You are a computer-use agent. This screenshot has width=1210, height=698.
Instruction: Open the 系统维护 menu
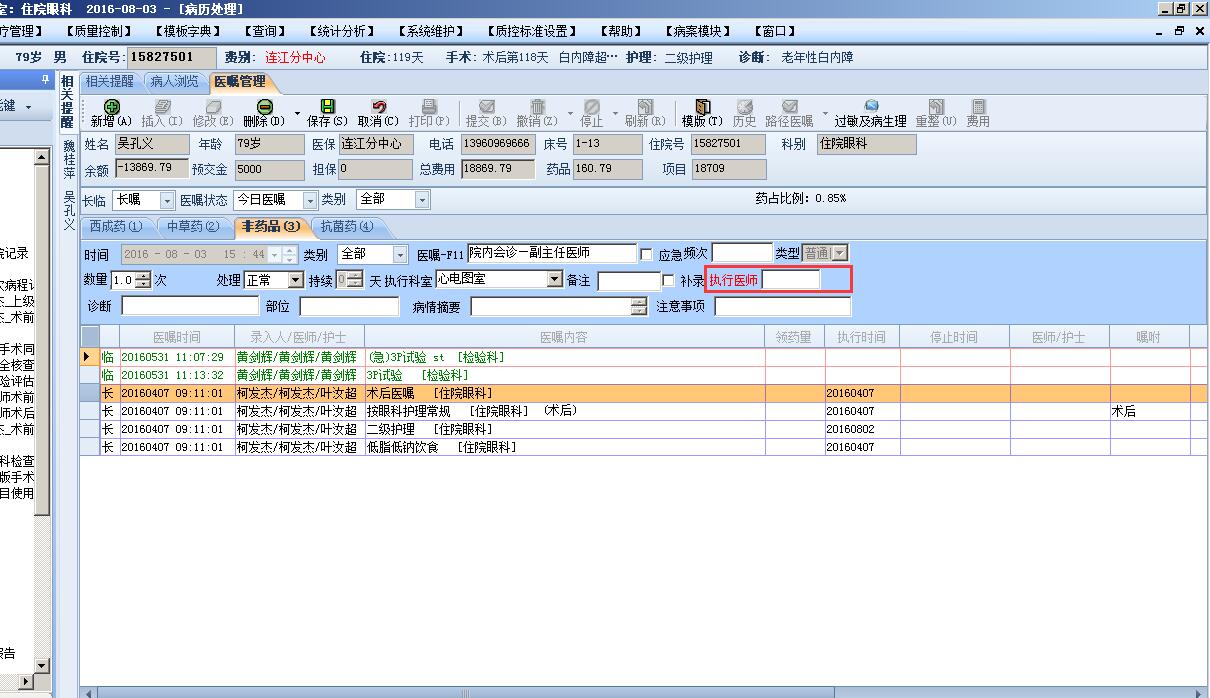click(433, 31)
